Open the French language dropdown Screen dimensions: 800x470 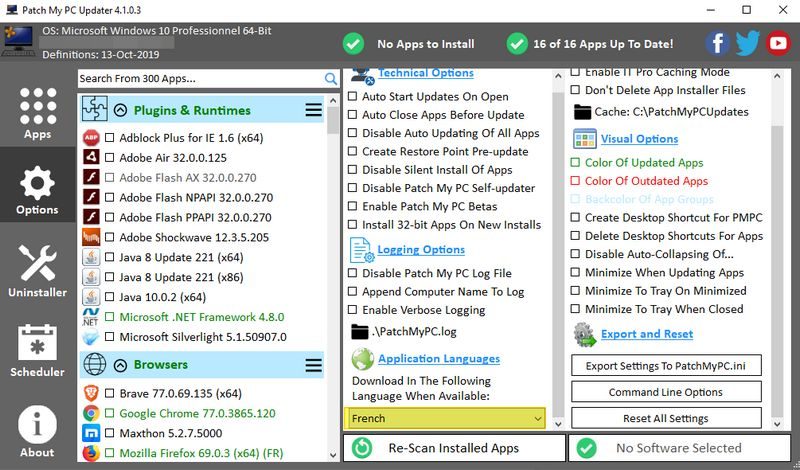446,418
